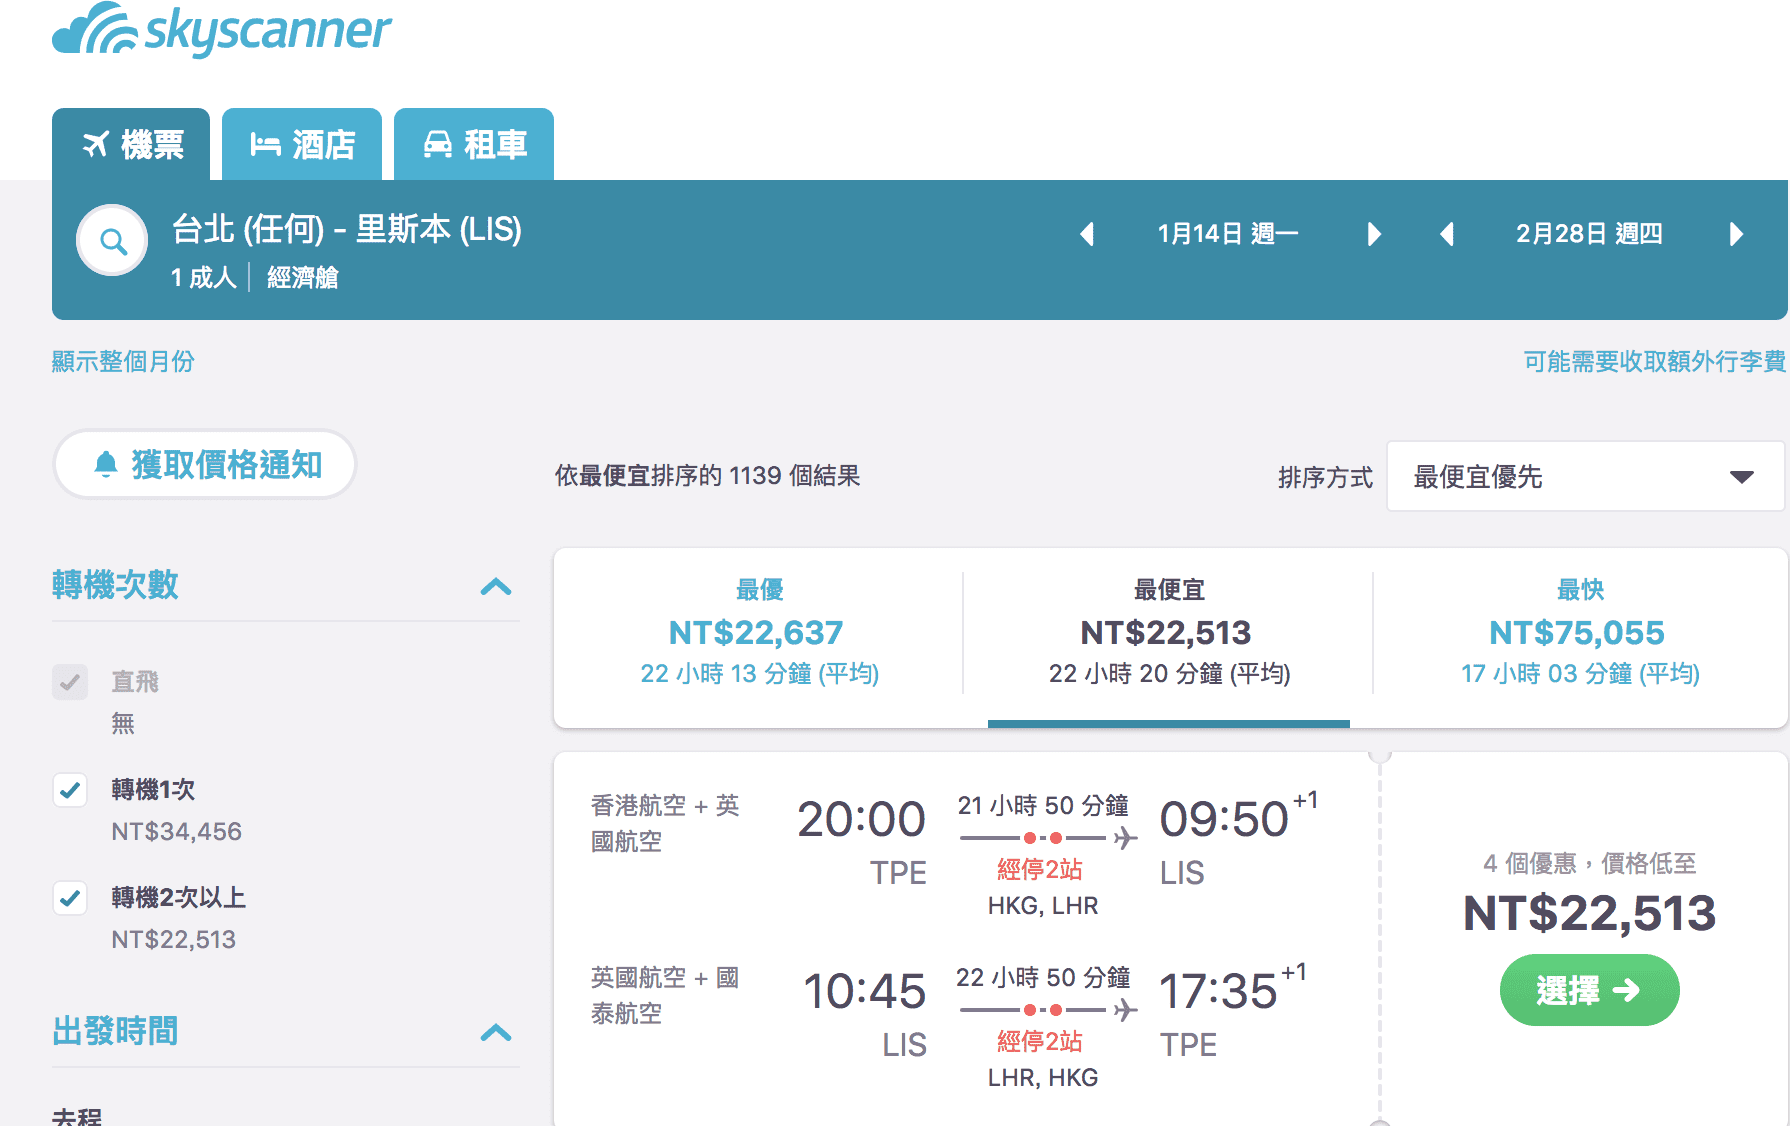1790x1126 pixels.
Task: Click the Skyscanner logo
Action: (221, 30)
